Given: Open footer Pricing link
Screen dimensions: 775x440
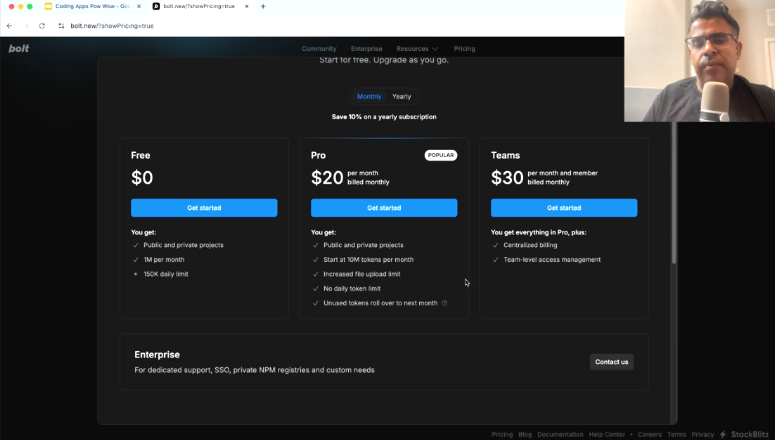Looking at the screenshot, I should tap(502, 435).
